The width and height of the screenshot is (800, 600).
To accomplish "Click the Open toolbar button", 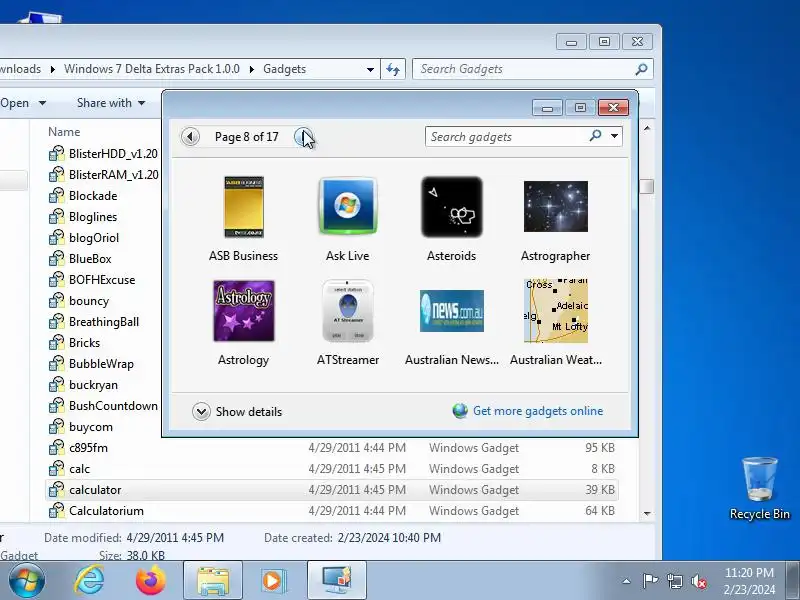I will tap(14, 103).
